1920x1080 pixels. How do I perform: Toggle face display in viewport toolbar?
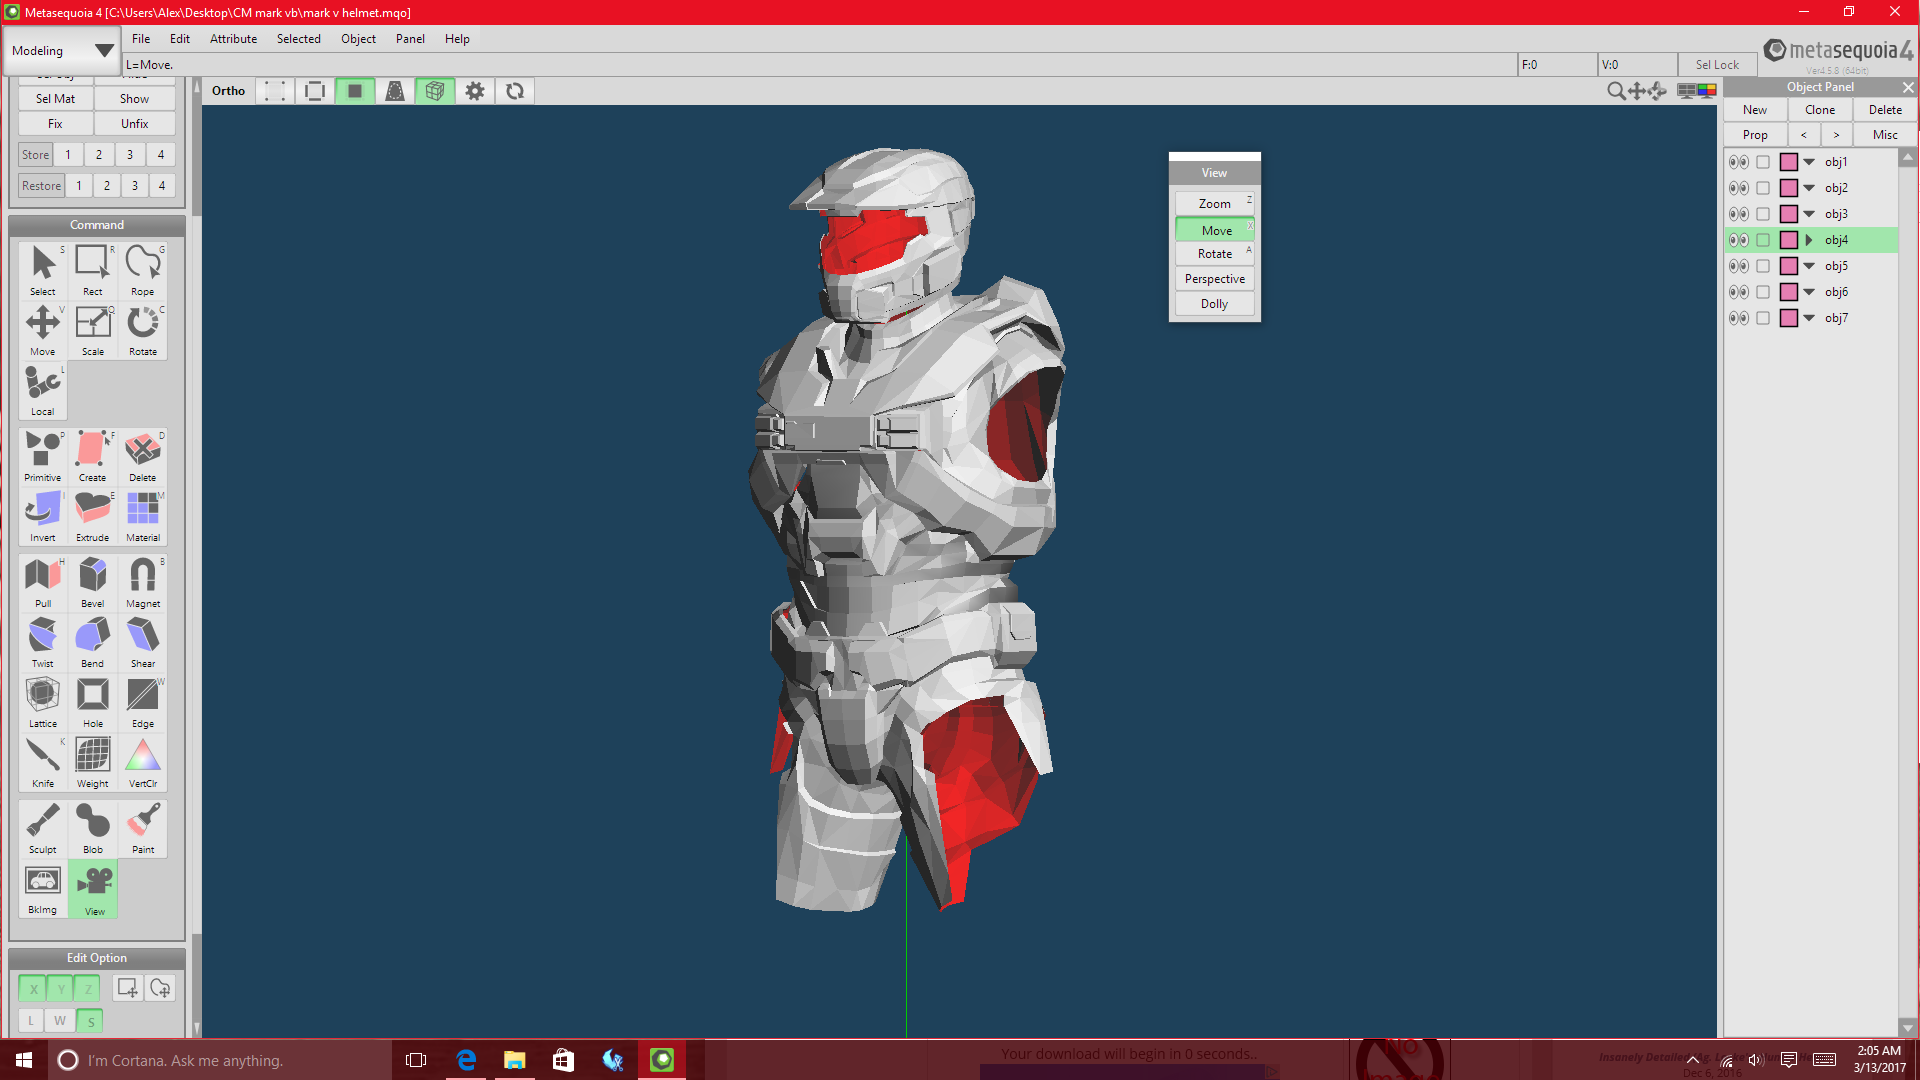tap(355, 91)
